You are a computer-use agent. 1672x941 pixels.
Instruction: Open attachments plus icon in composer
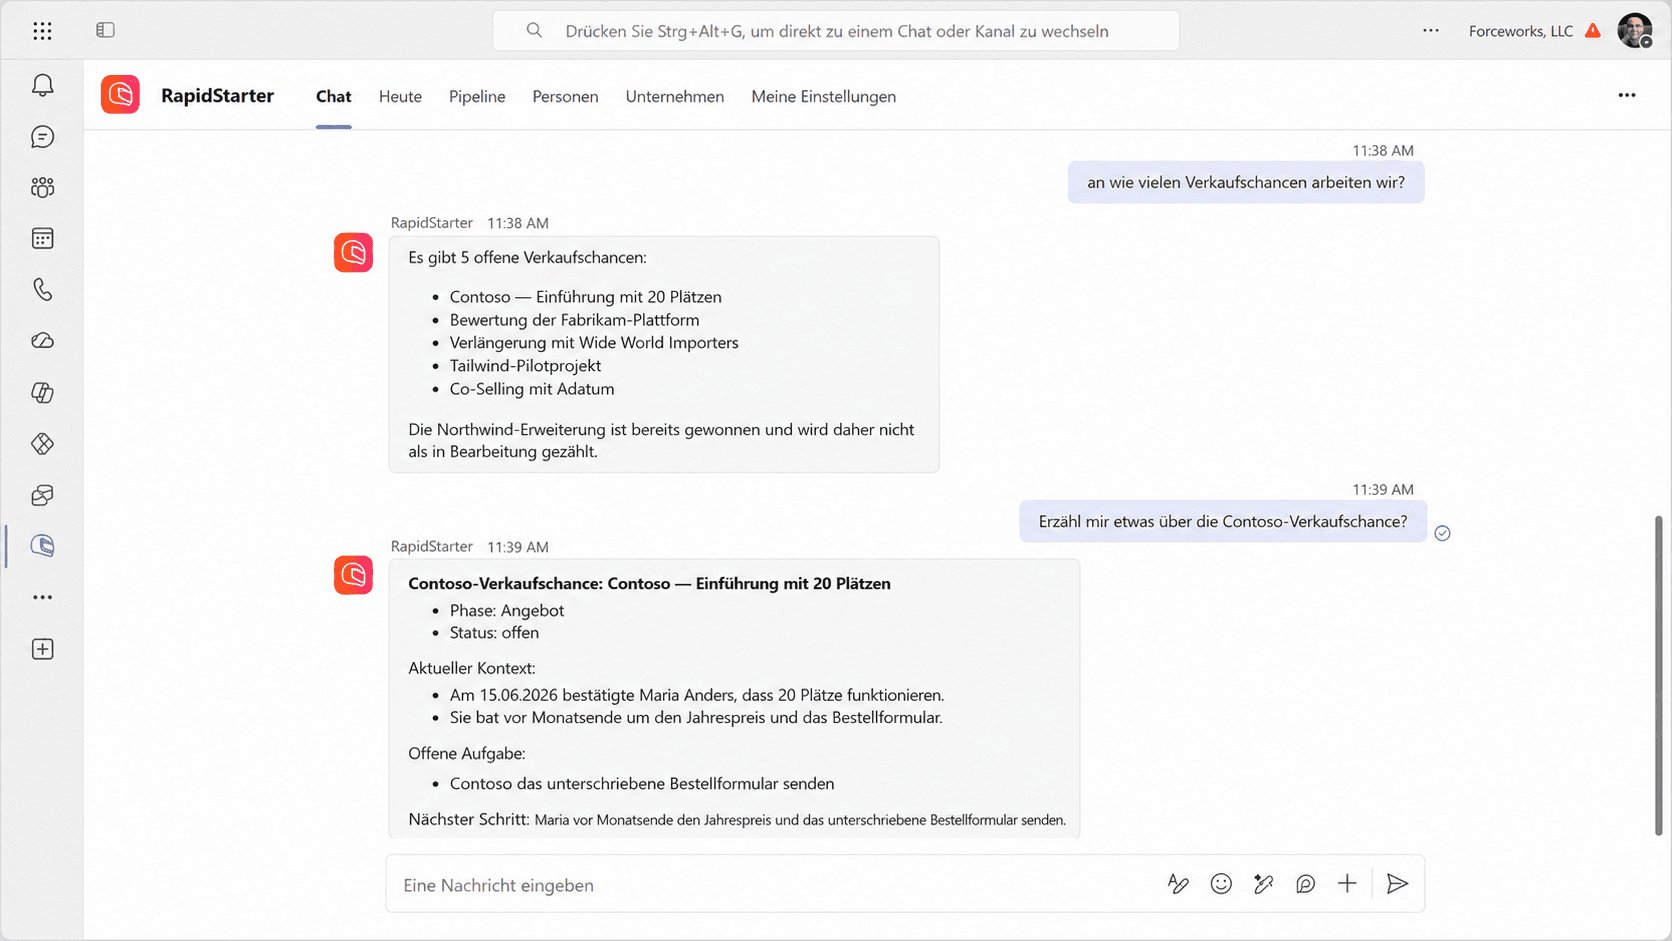[x=1347, y=884]
